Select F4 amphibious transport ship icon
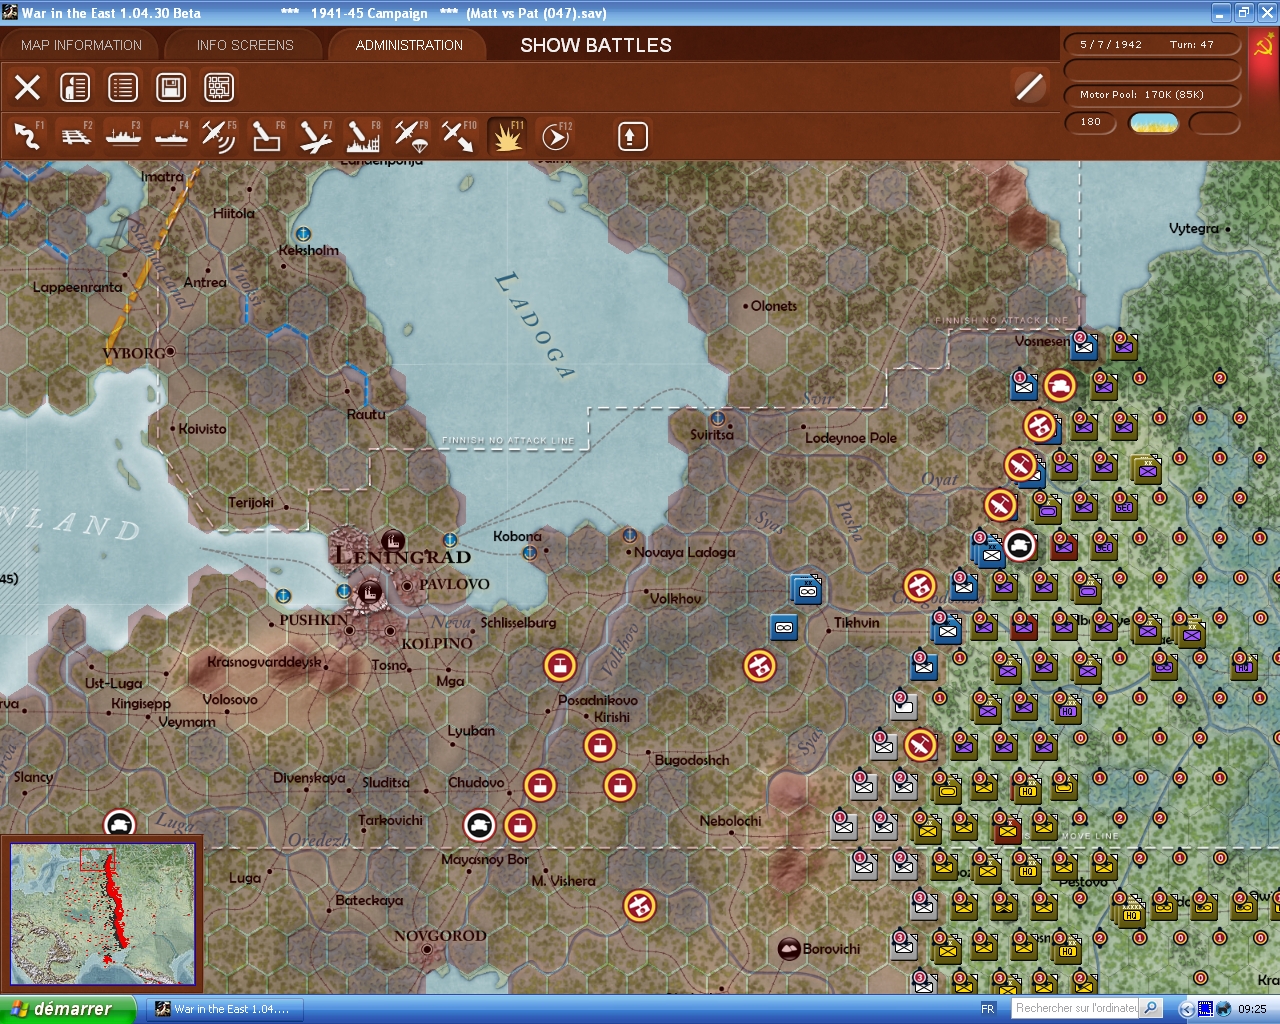This screenshot has height=1024, width=1280. click(172, 136)
